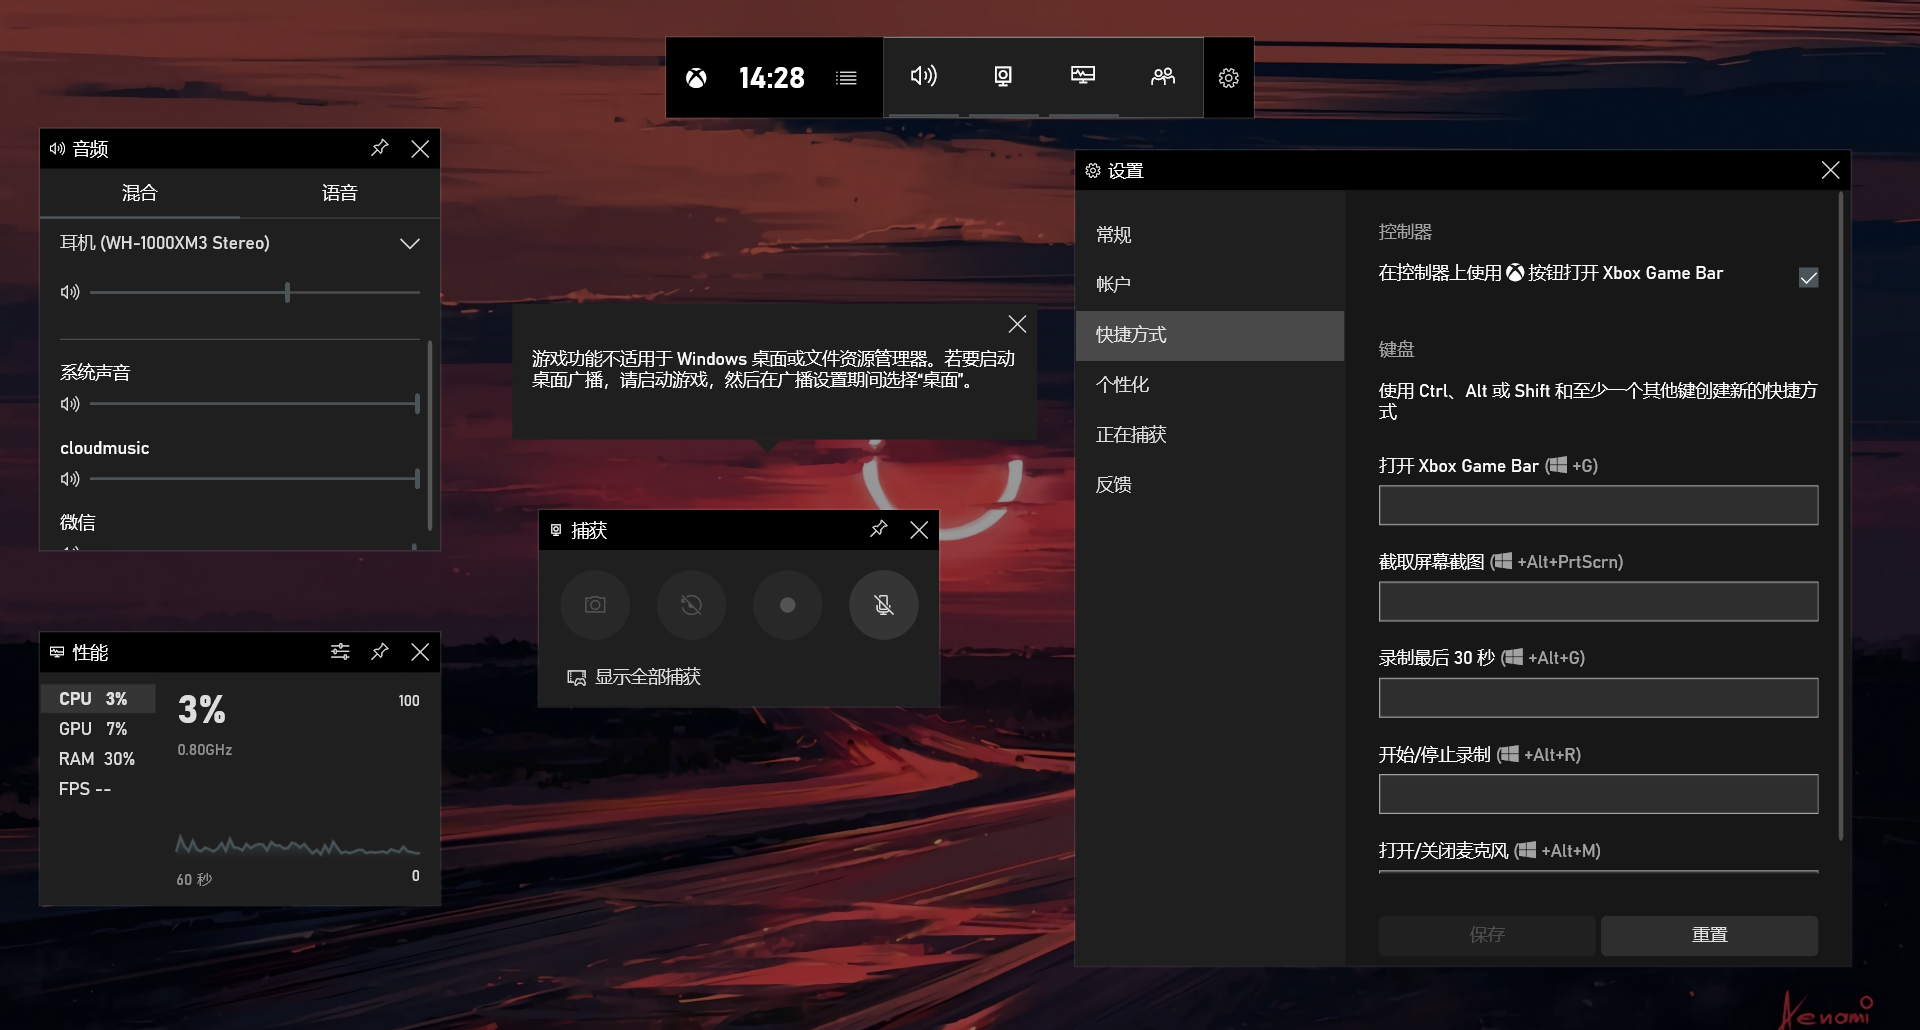Image resolution: width=1920 pixels, height=1030 pixels.
Task: Expand the 耳机 output device dropdown
Action: 409,243
